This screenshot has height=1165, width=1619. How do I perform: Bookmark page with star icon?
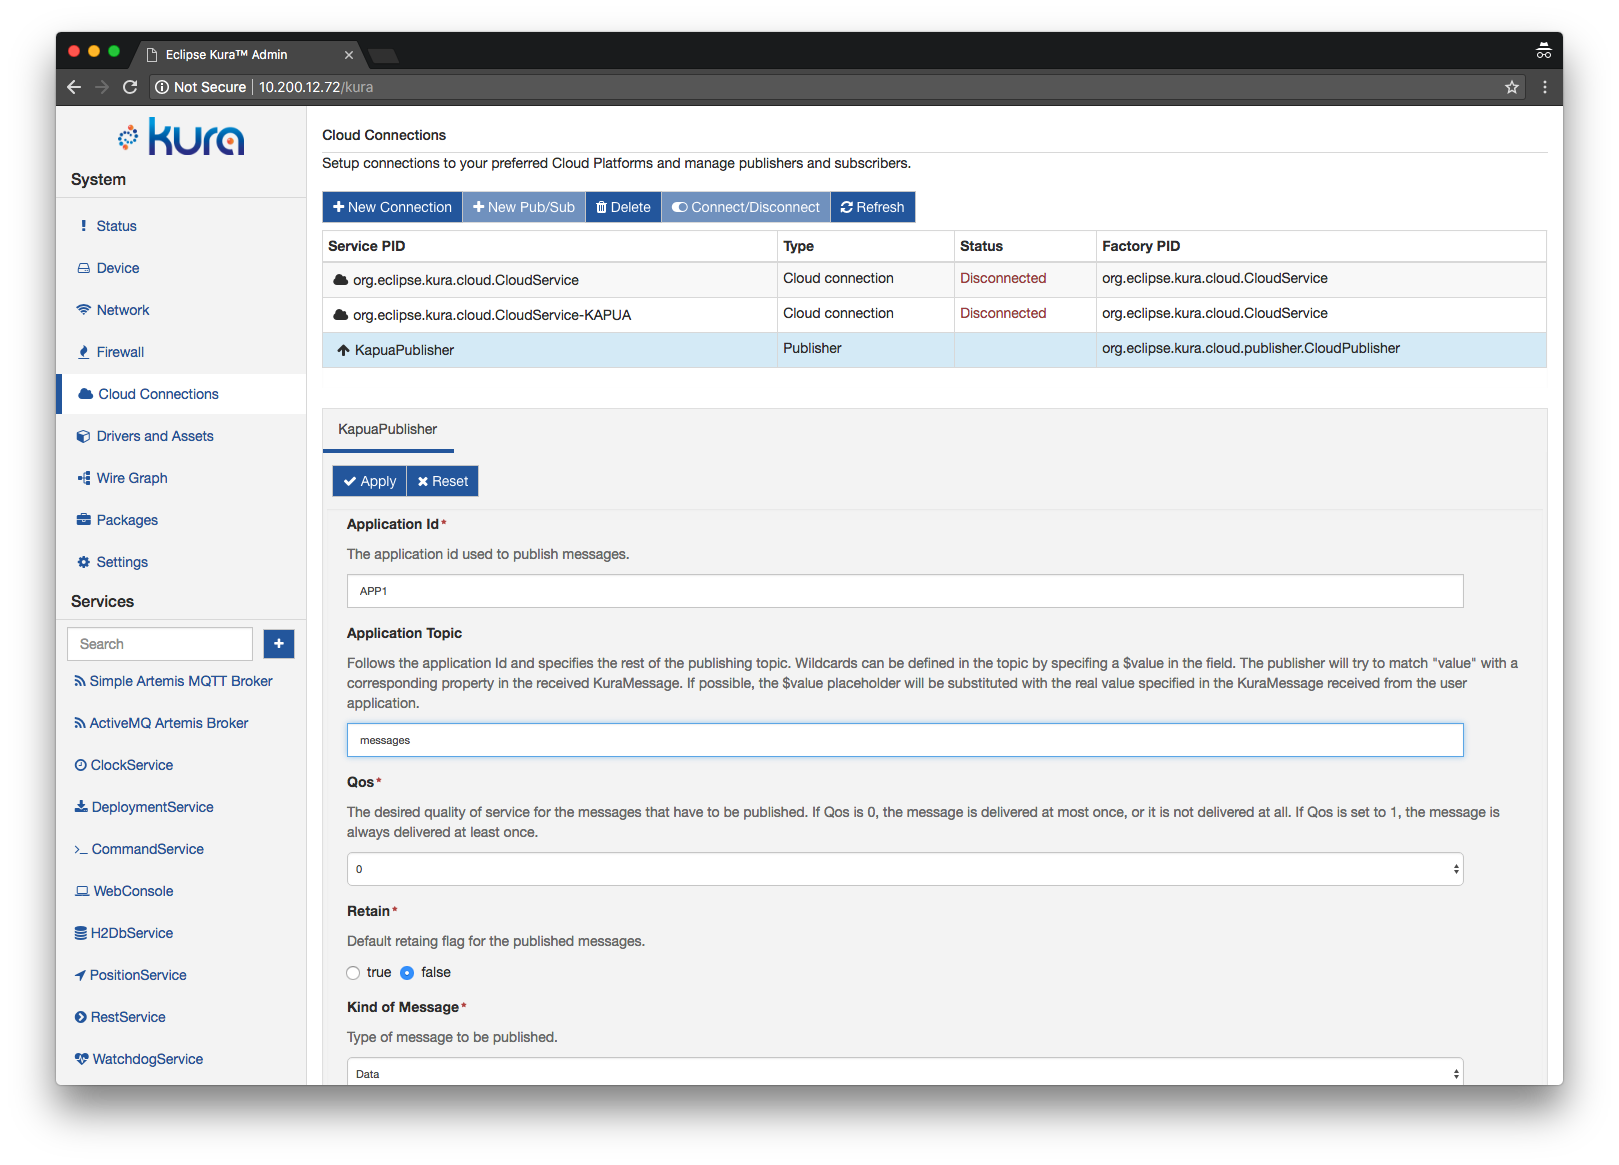tap(1512, 87)
